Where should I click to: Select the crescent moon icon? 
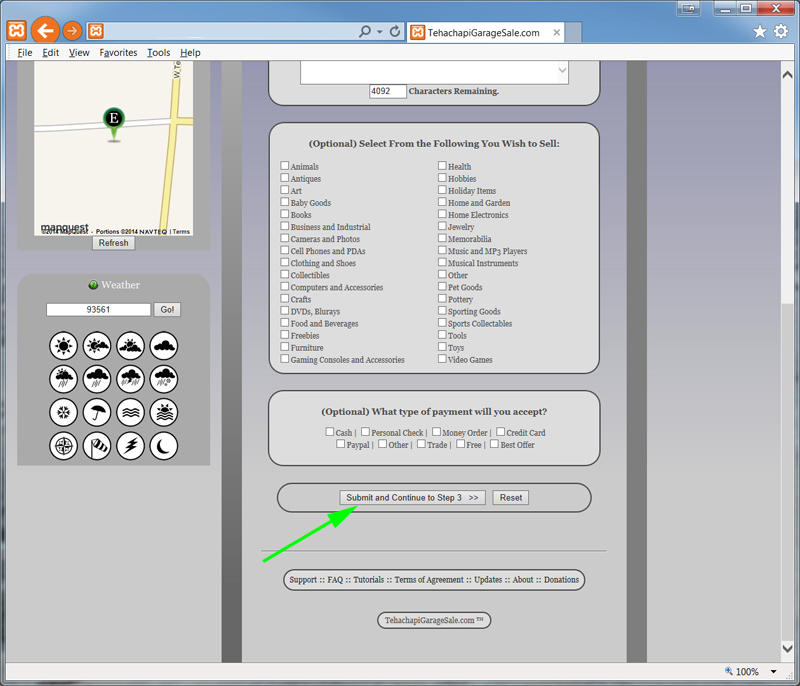click(x=164, y=446)
